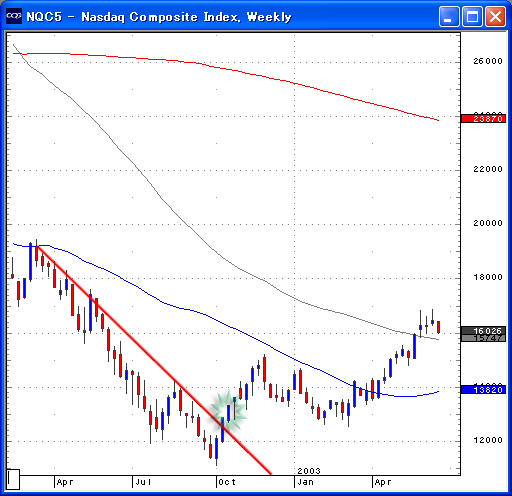Close the NQC5 chart window
512x496 pixels.
[x=495, y=16]
